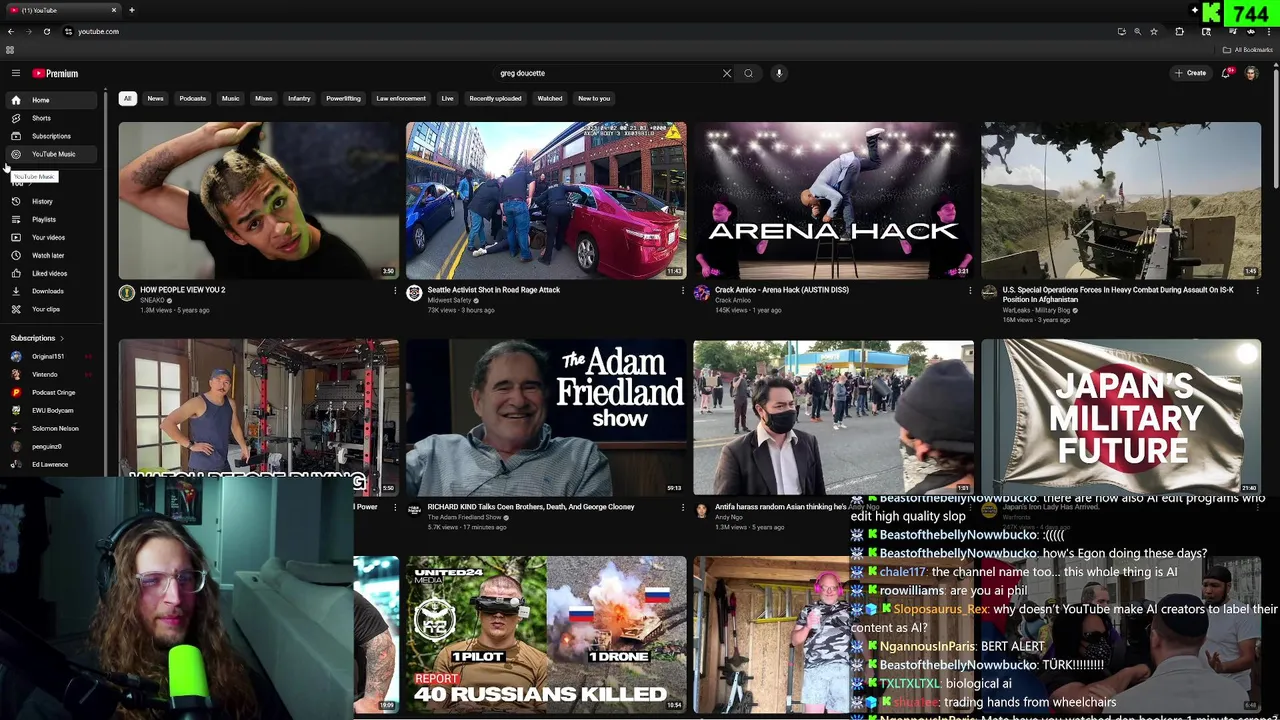This screenshot has width=1280, height=720.
Task: Open Liked videos
Action: tap(52, 273)
